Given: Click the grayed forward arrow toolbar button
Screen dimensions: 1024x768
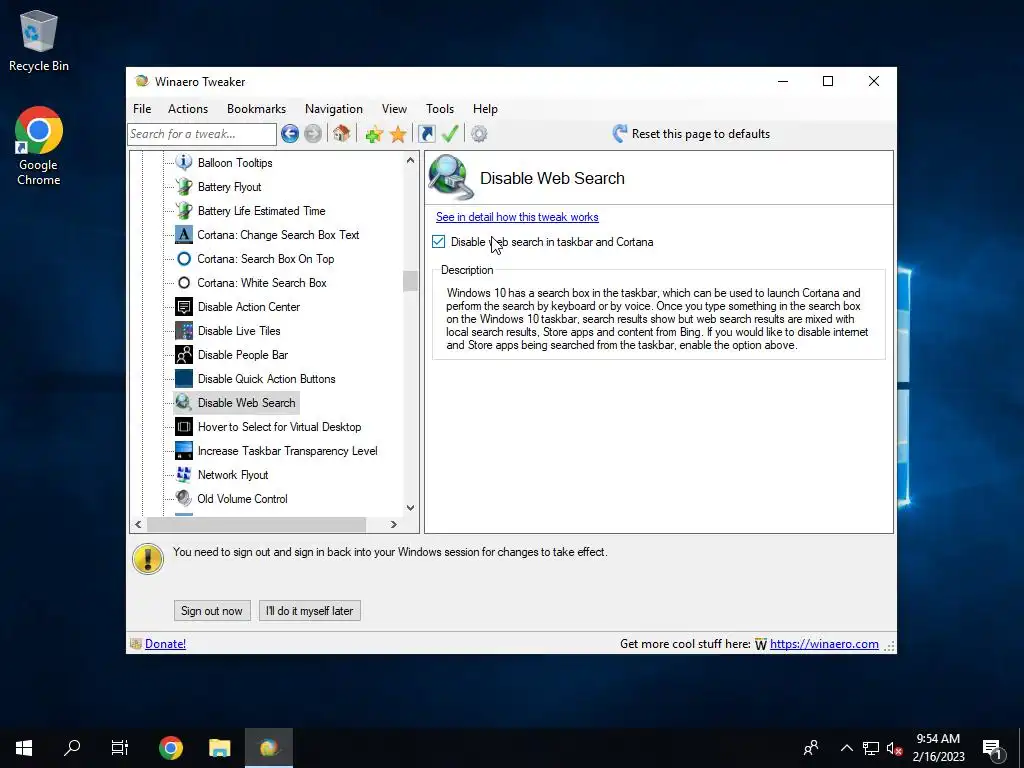Looking at the screenshot, I should click(x=313, y=134).
